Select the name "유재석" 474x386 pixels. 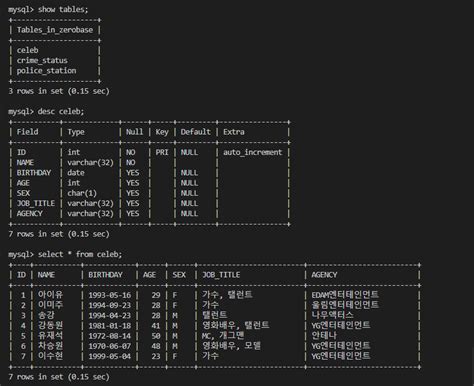click(x=50, y=336)
